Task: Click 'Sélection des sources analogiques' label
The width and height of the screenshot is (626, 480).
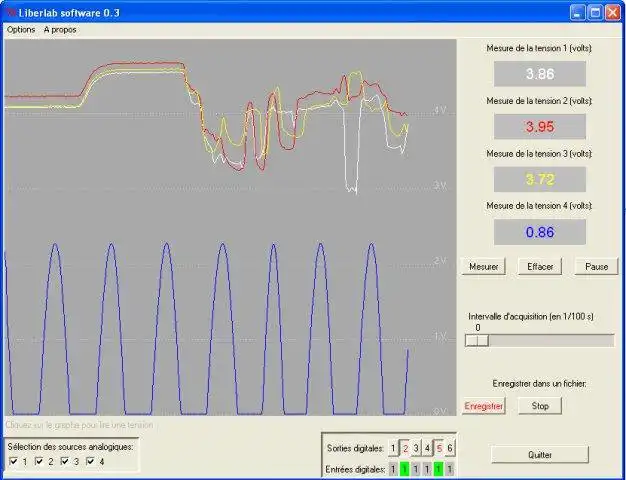Action: (71, 447)
